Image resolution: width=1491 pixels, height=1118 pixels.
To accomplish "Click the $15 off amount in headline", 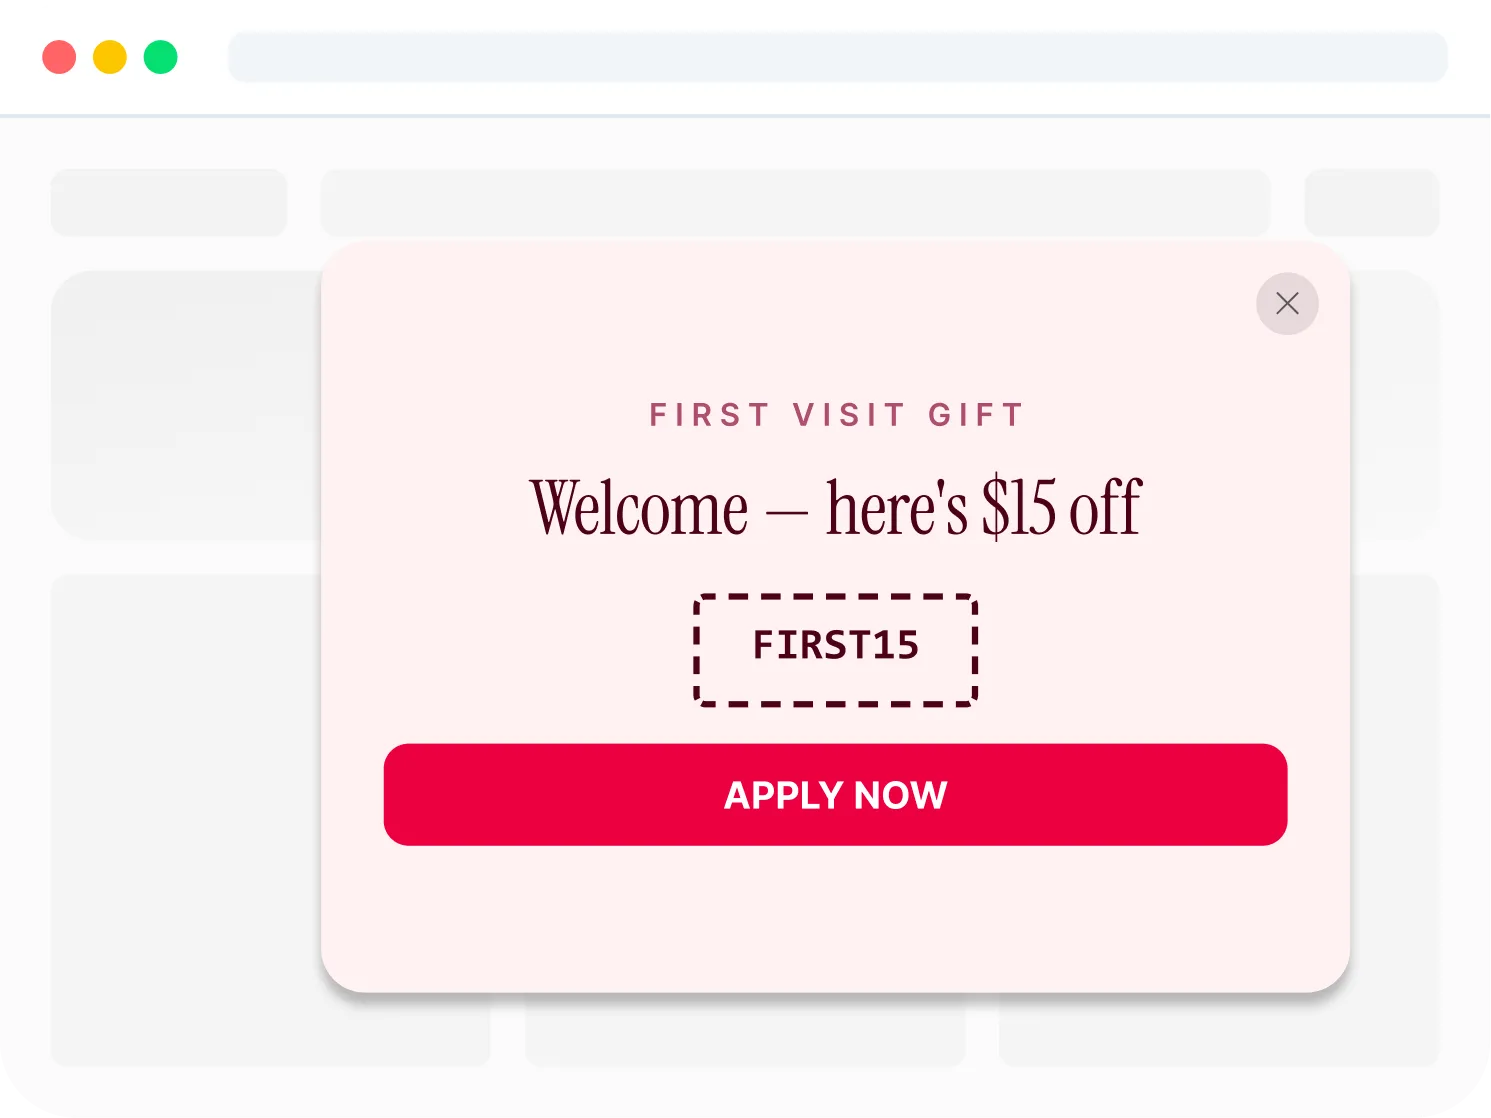I will pos(1061,508).
